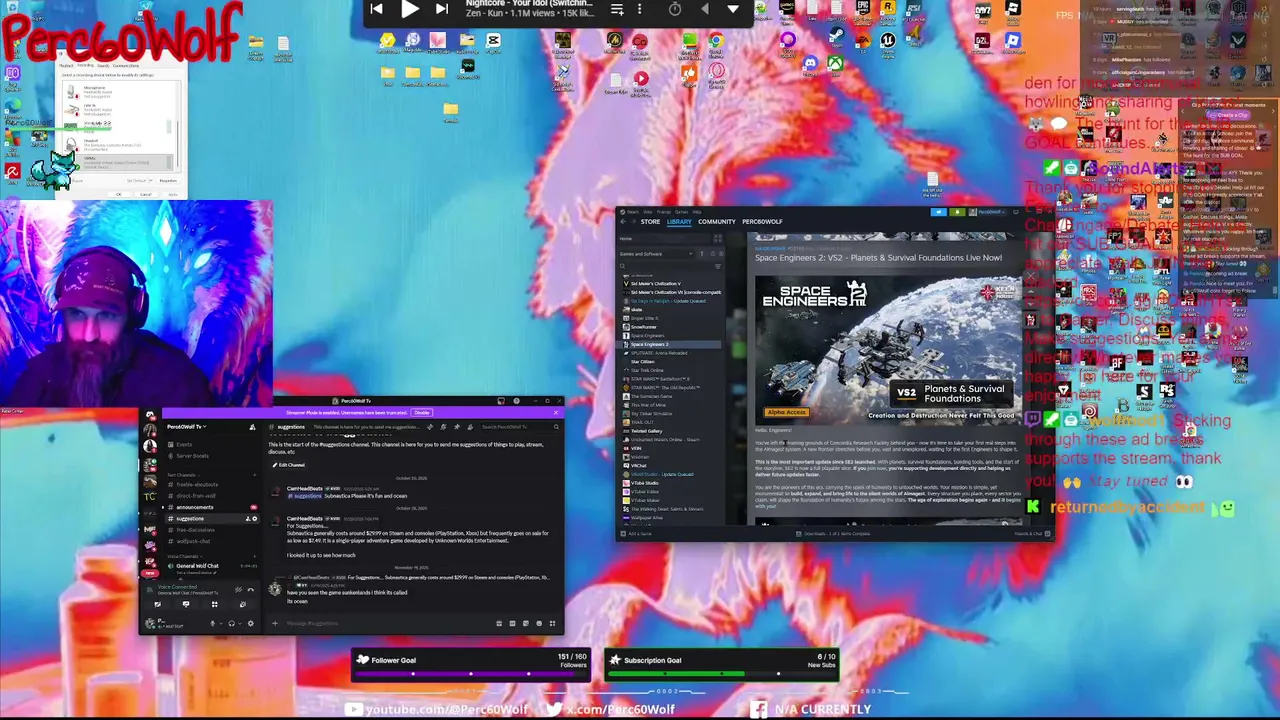Image resolution: width=1280 pixels, height=720 pixels.
Task: Select Star Citizen in Steam library list
Action: point(643,361)
